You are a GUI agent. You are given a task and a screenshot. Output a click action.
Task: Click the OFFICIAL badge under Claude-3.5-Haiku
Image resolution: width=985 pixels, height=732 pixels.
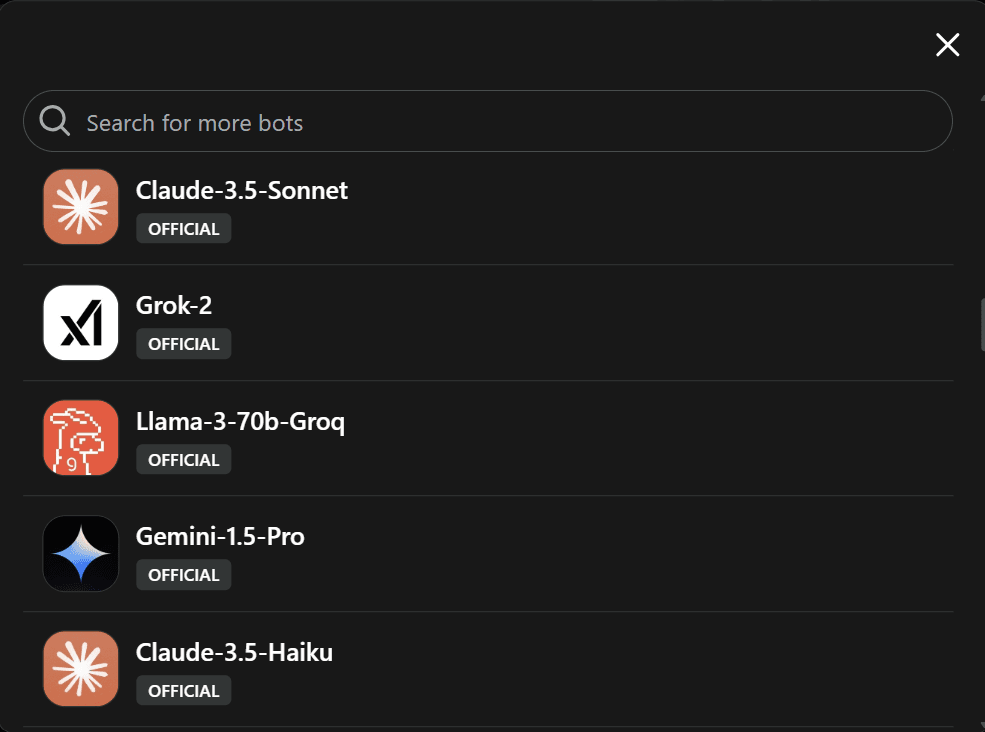[x=184, y=691]
